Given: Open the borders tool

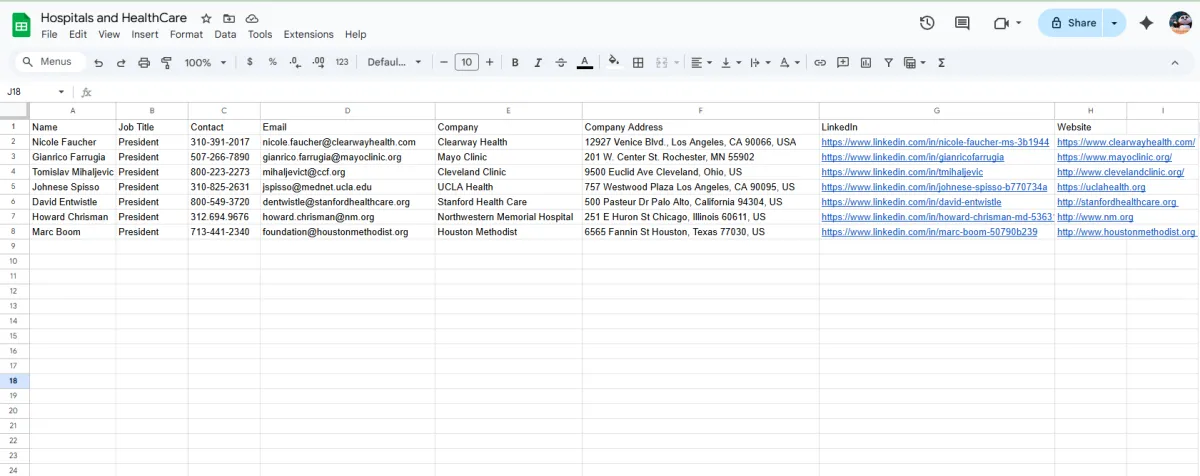Looking at the screenshot, I should [x=638, y=62].
